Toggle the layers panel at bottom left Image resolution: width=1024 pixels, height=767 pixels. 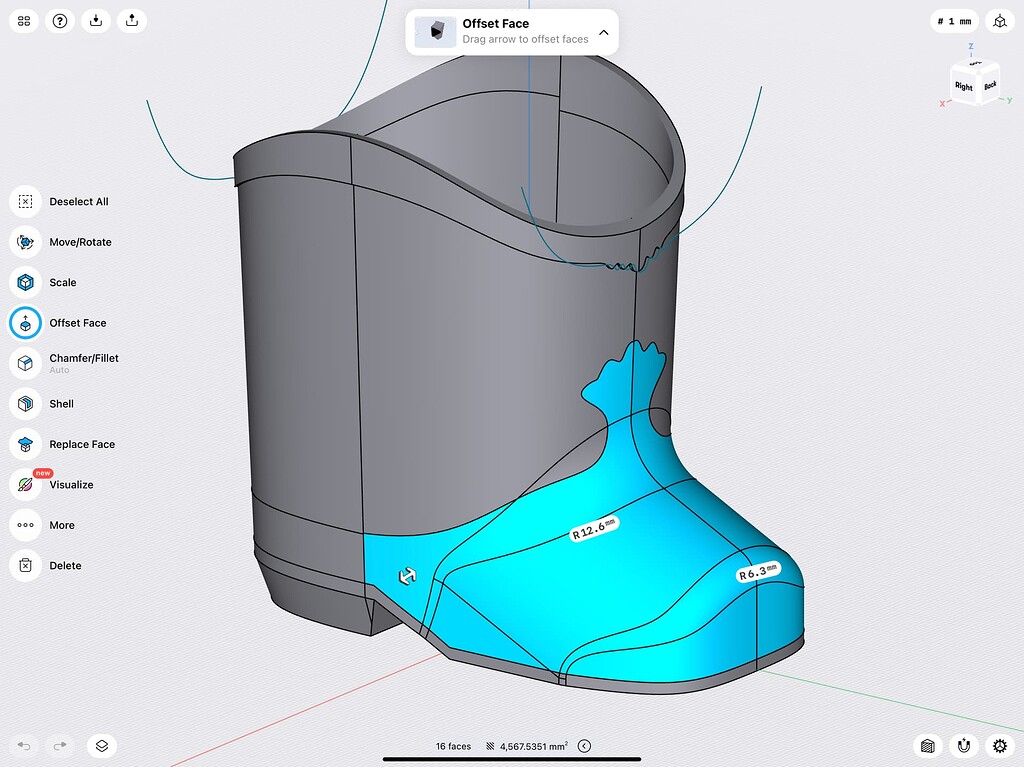101,745
